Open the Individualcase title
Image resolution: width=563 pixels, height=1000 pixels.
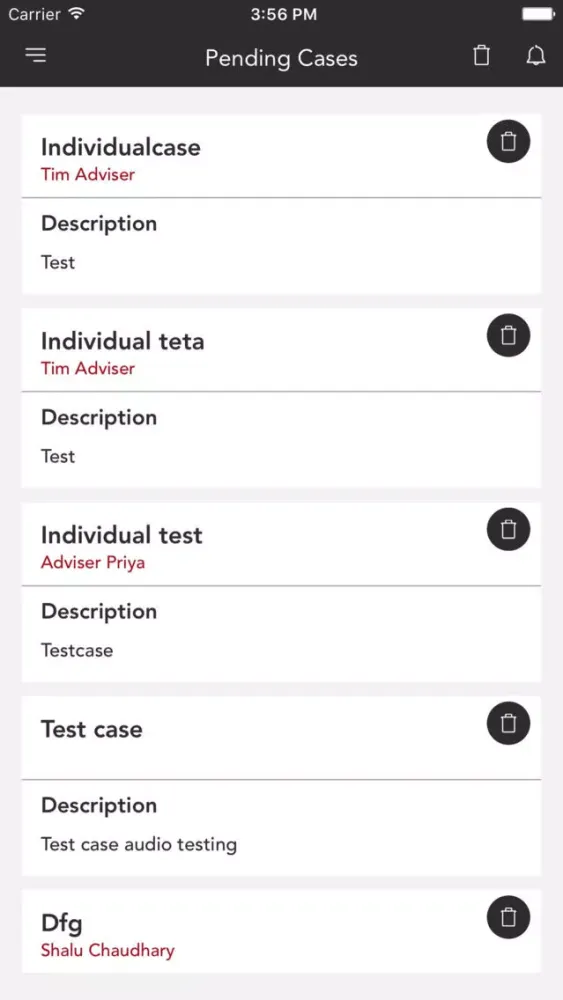point(121,147)
